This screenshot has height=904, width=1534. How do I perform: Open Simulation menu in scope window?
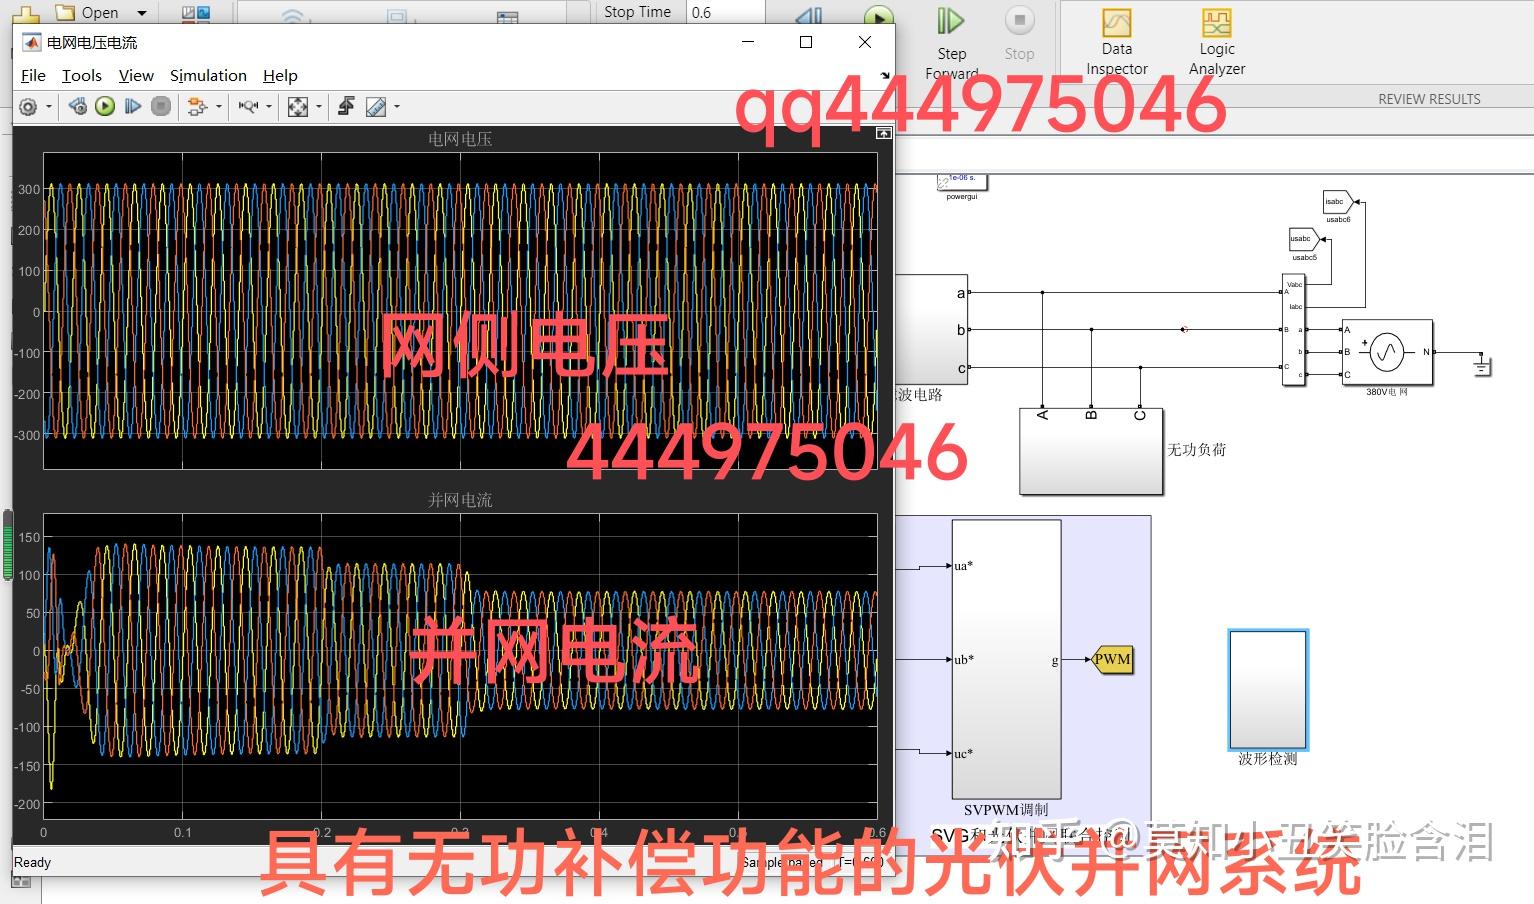[x=208, y=76]
